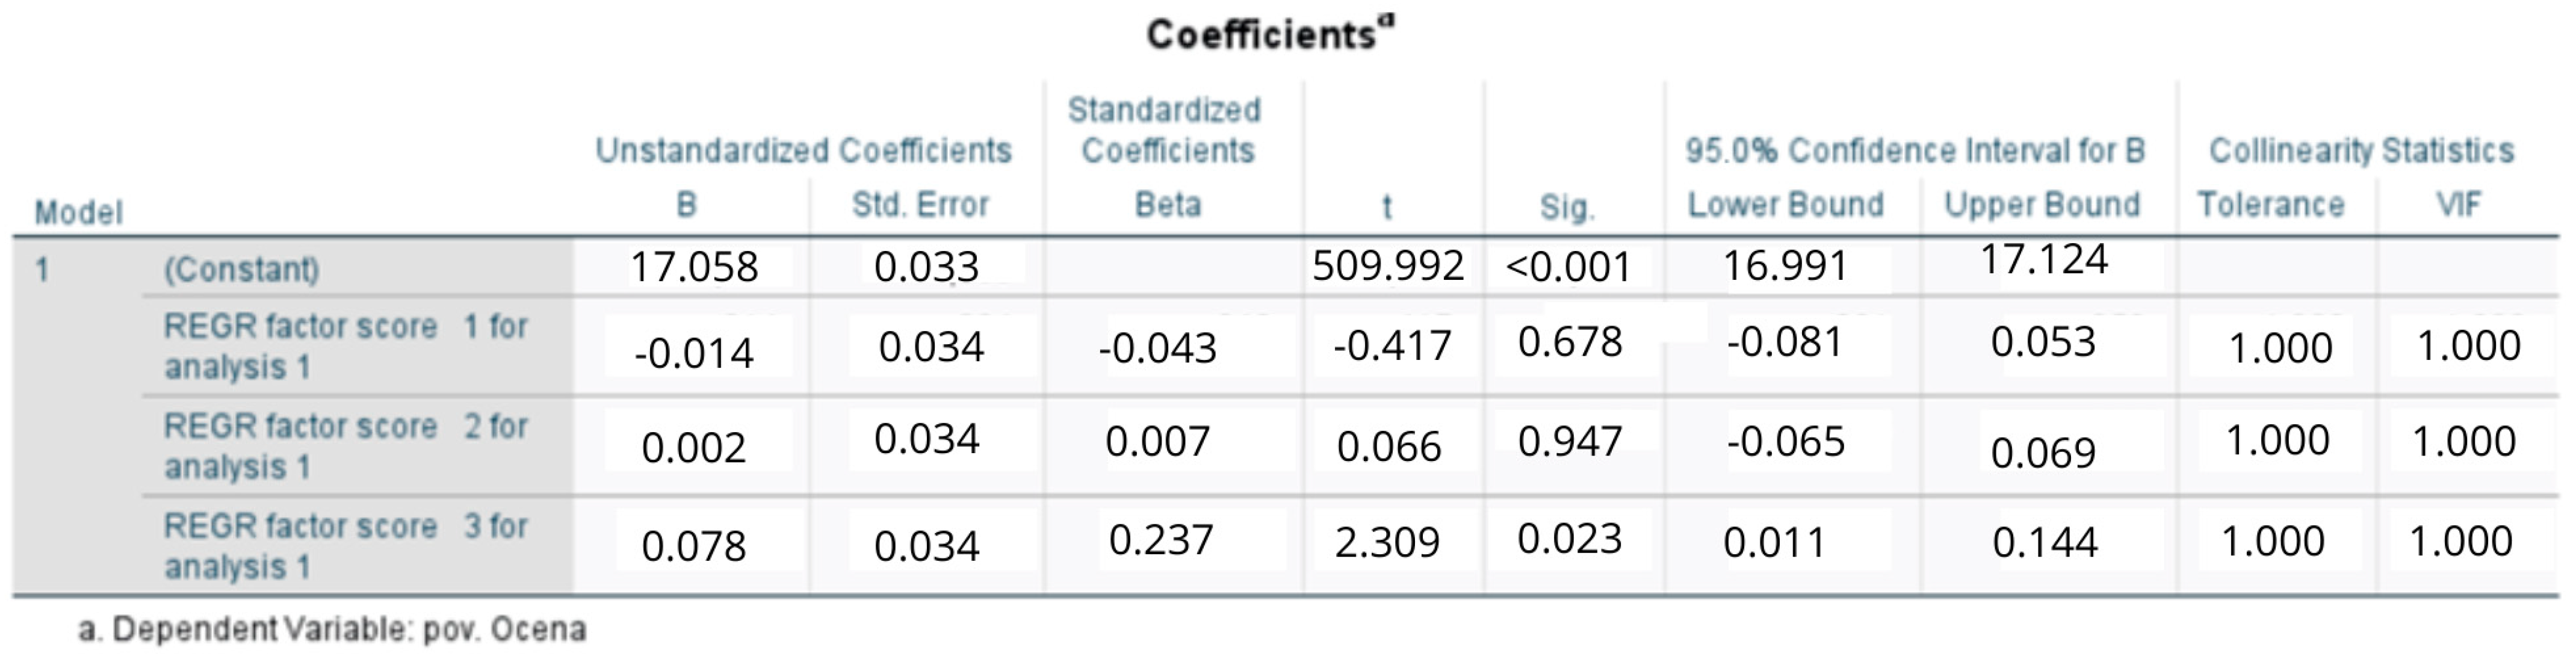Select the Beta value 0.237

point(1161,540)
